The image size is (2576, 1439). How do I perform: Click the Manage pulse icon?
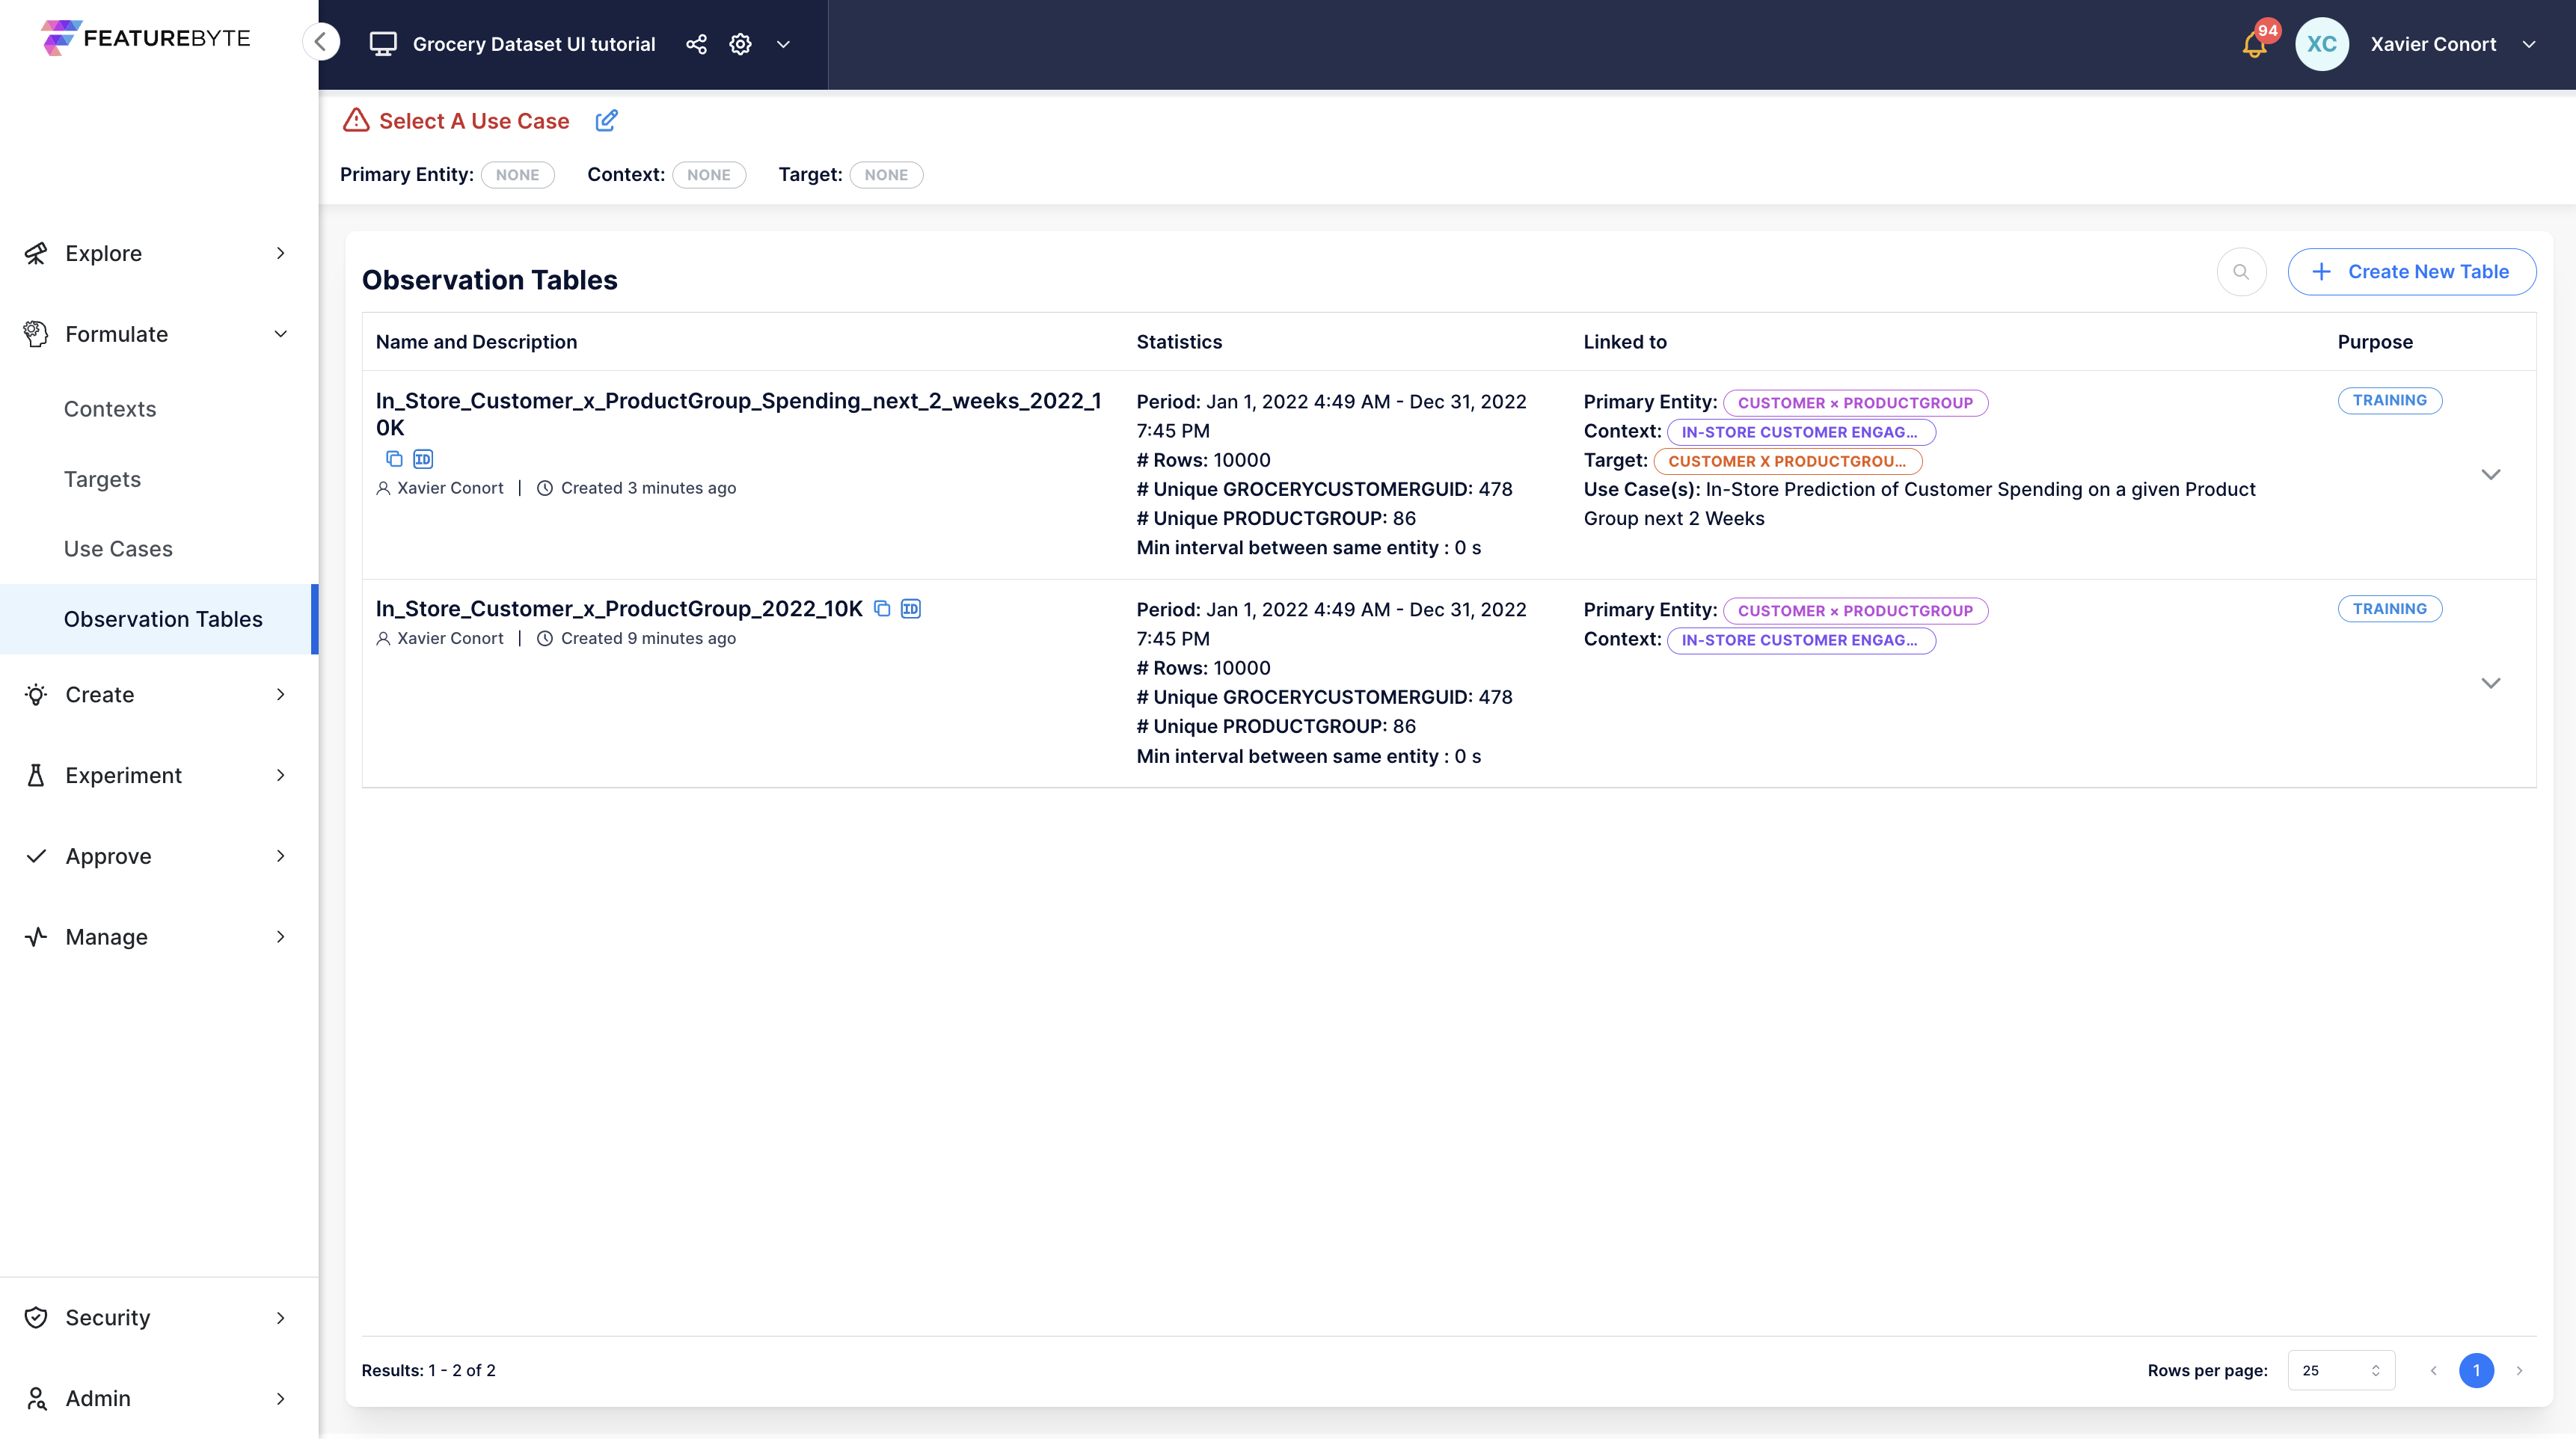[36, 937]
